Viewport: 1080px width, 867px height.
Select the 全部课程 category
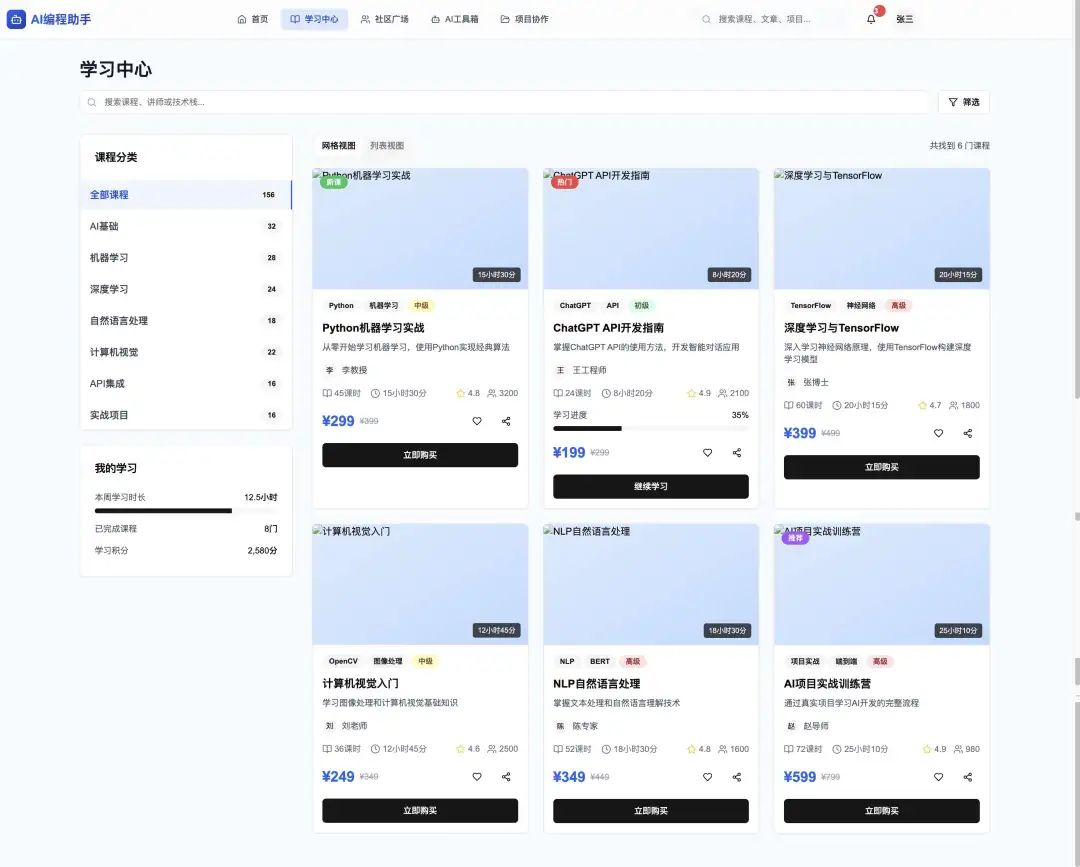186,195
